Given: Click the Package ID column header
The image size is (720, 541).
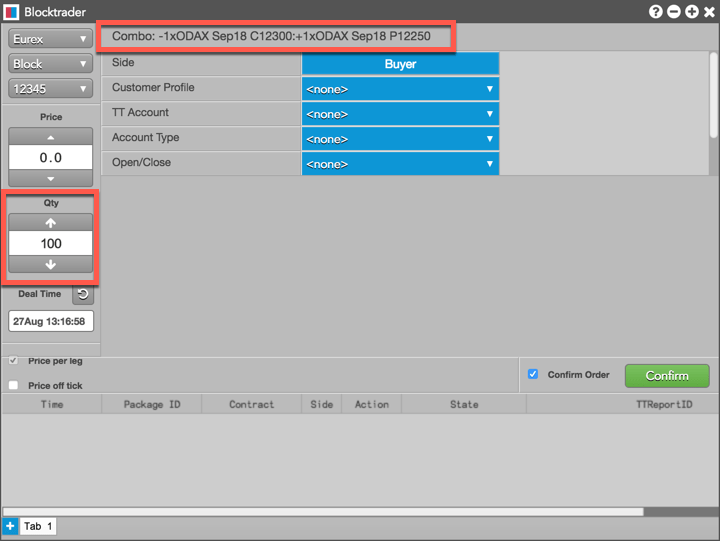Looking at the screenshot, I should (152, 404).
